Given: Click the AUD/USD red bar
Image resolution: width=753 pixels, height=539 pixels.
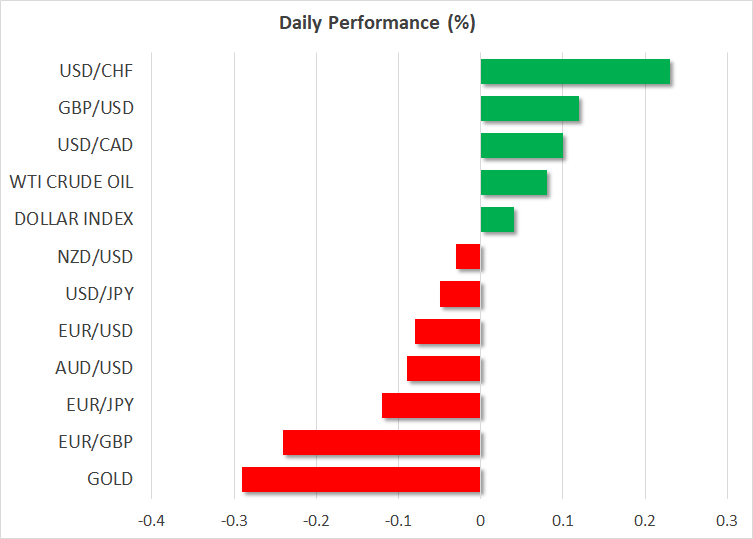Looking at the screenshot, I should pos(444,368).
